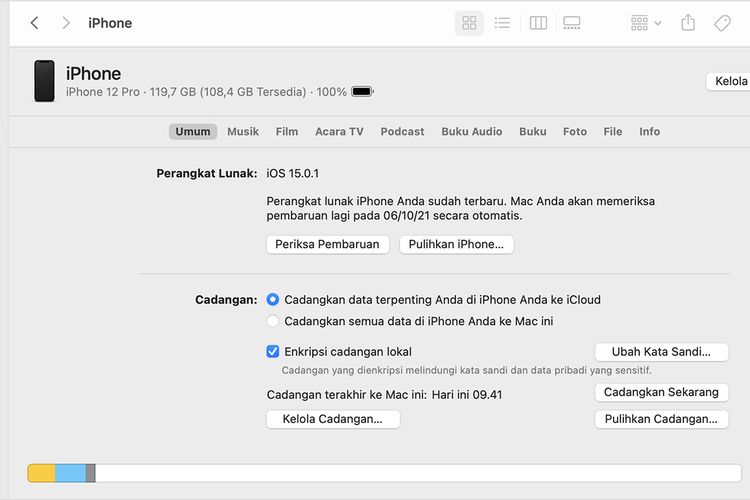The height and width of the screenshot is (500, 750).
Task: Select backup to iCloud radio option
Action: point(273,300)
